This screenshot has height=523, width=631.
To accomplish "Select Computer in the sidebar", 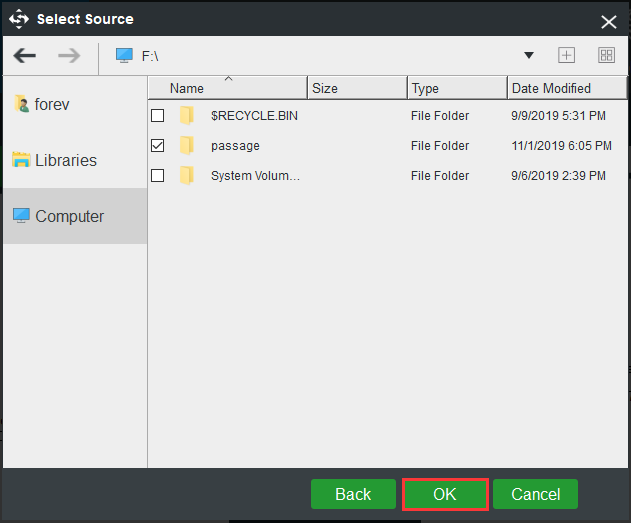I will (x=69, y=216).
